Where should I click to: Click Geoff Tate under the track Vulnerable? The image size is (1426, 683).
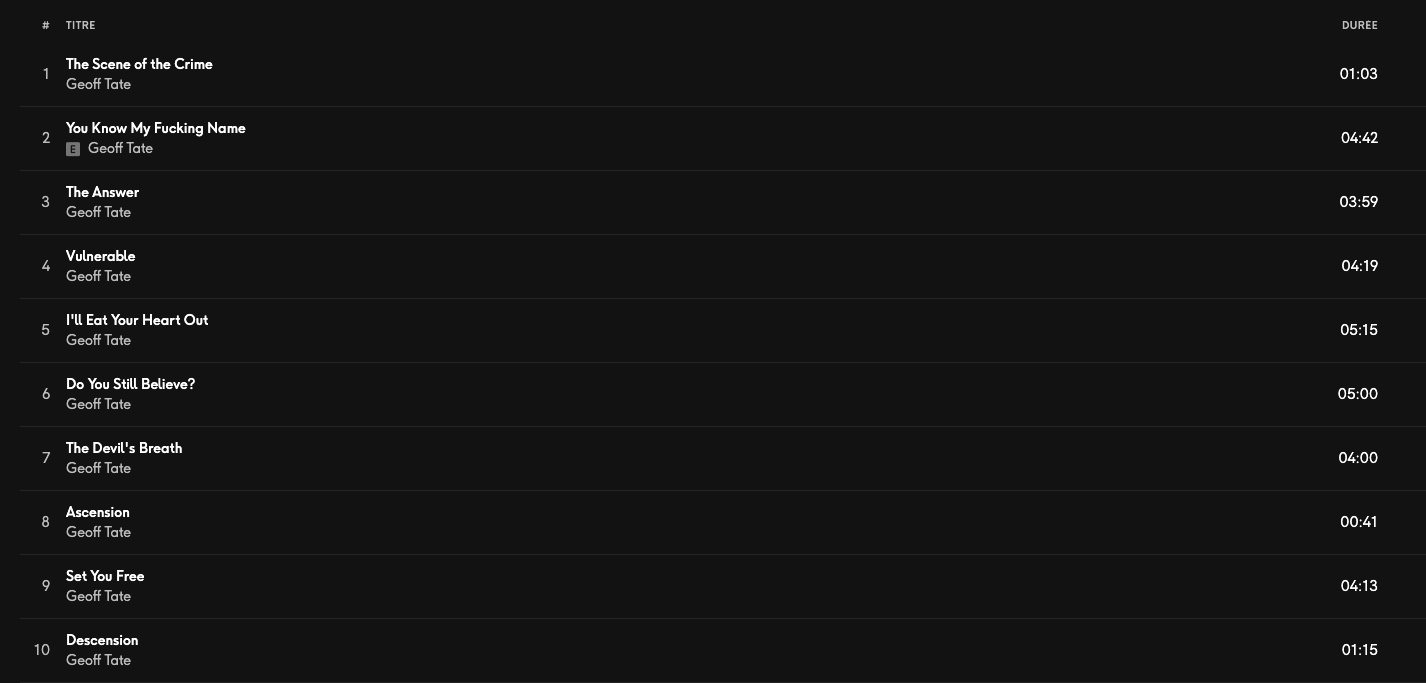(x=98, y=276)
